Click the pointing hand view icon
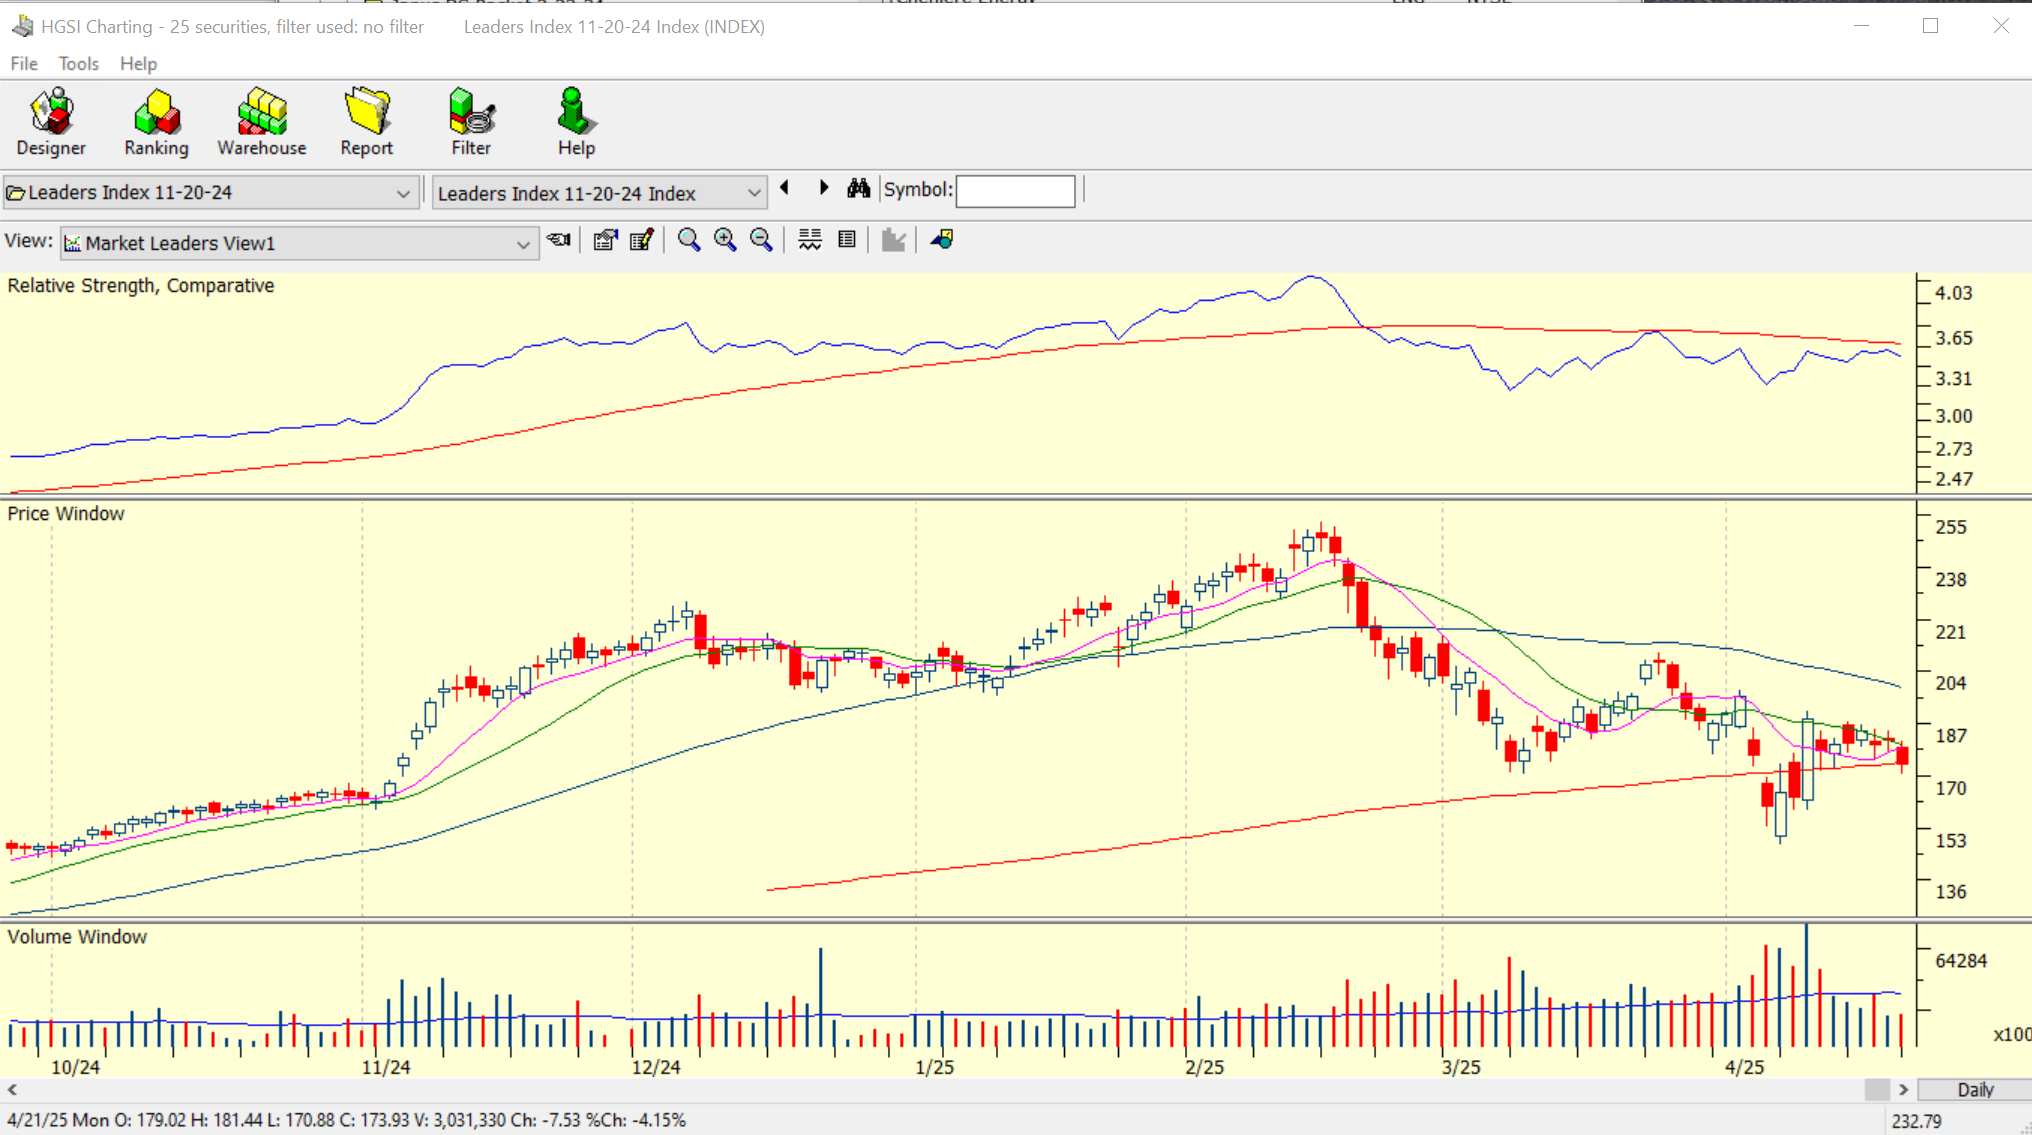 pyautogui.click(x=559, y=240)
